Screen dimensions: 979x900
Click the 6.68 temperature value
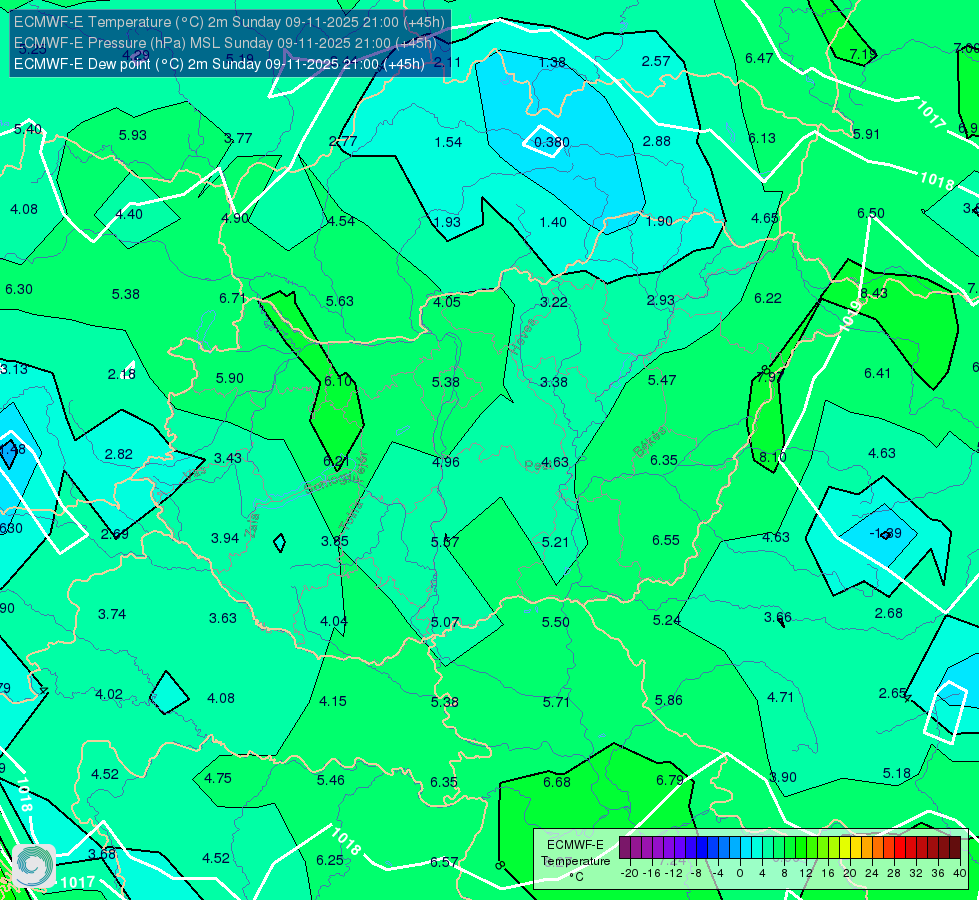pyautogui.click(x=557, y=782)
